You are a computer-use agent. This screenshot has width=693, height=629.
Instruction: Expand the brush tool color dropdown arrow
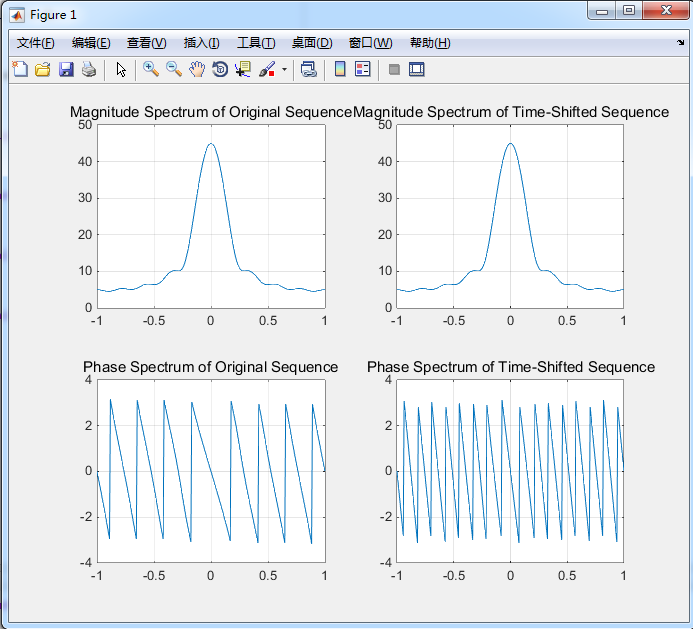click(x=284, y=69)
